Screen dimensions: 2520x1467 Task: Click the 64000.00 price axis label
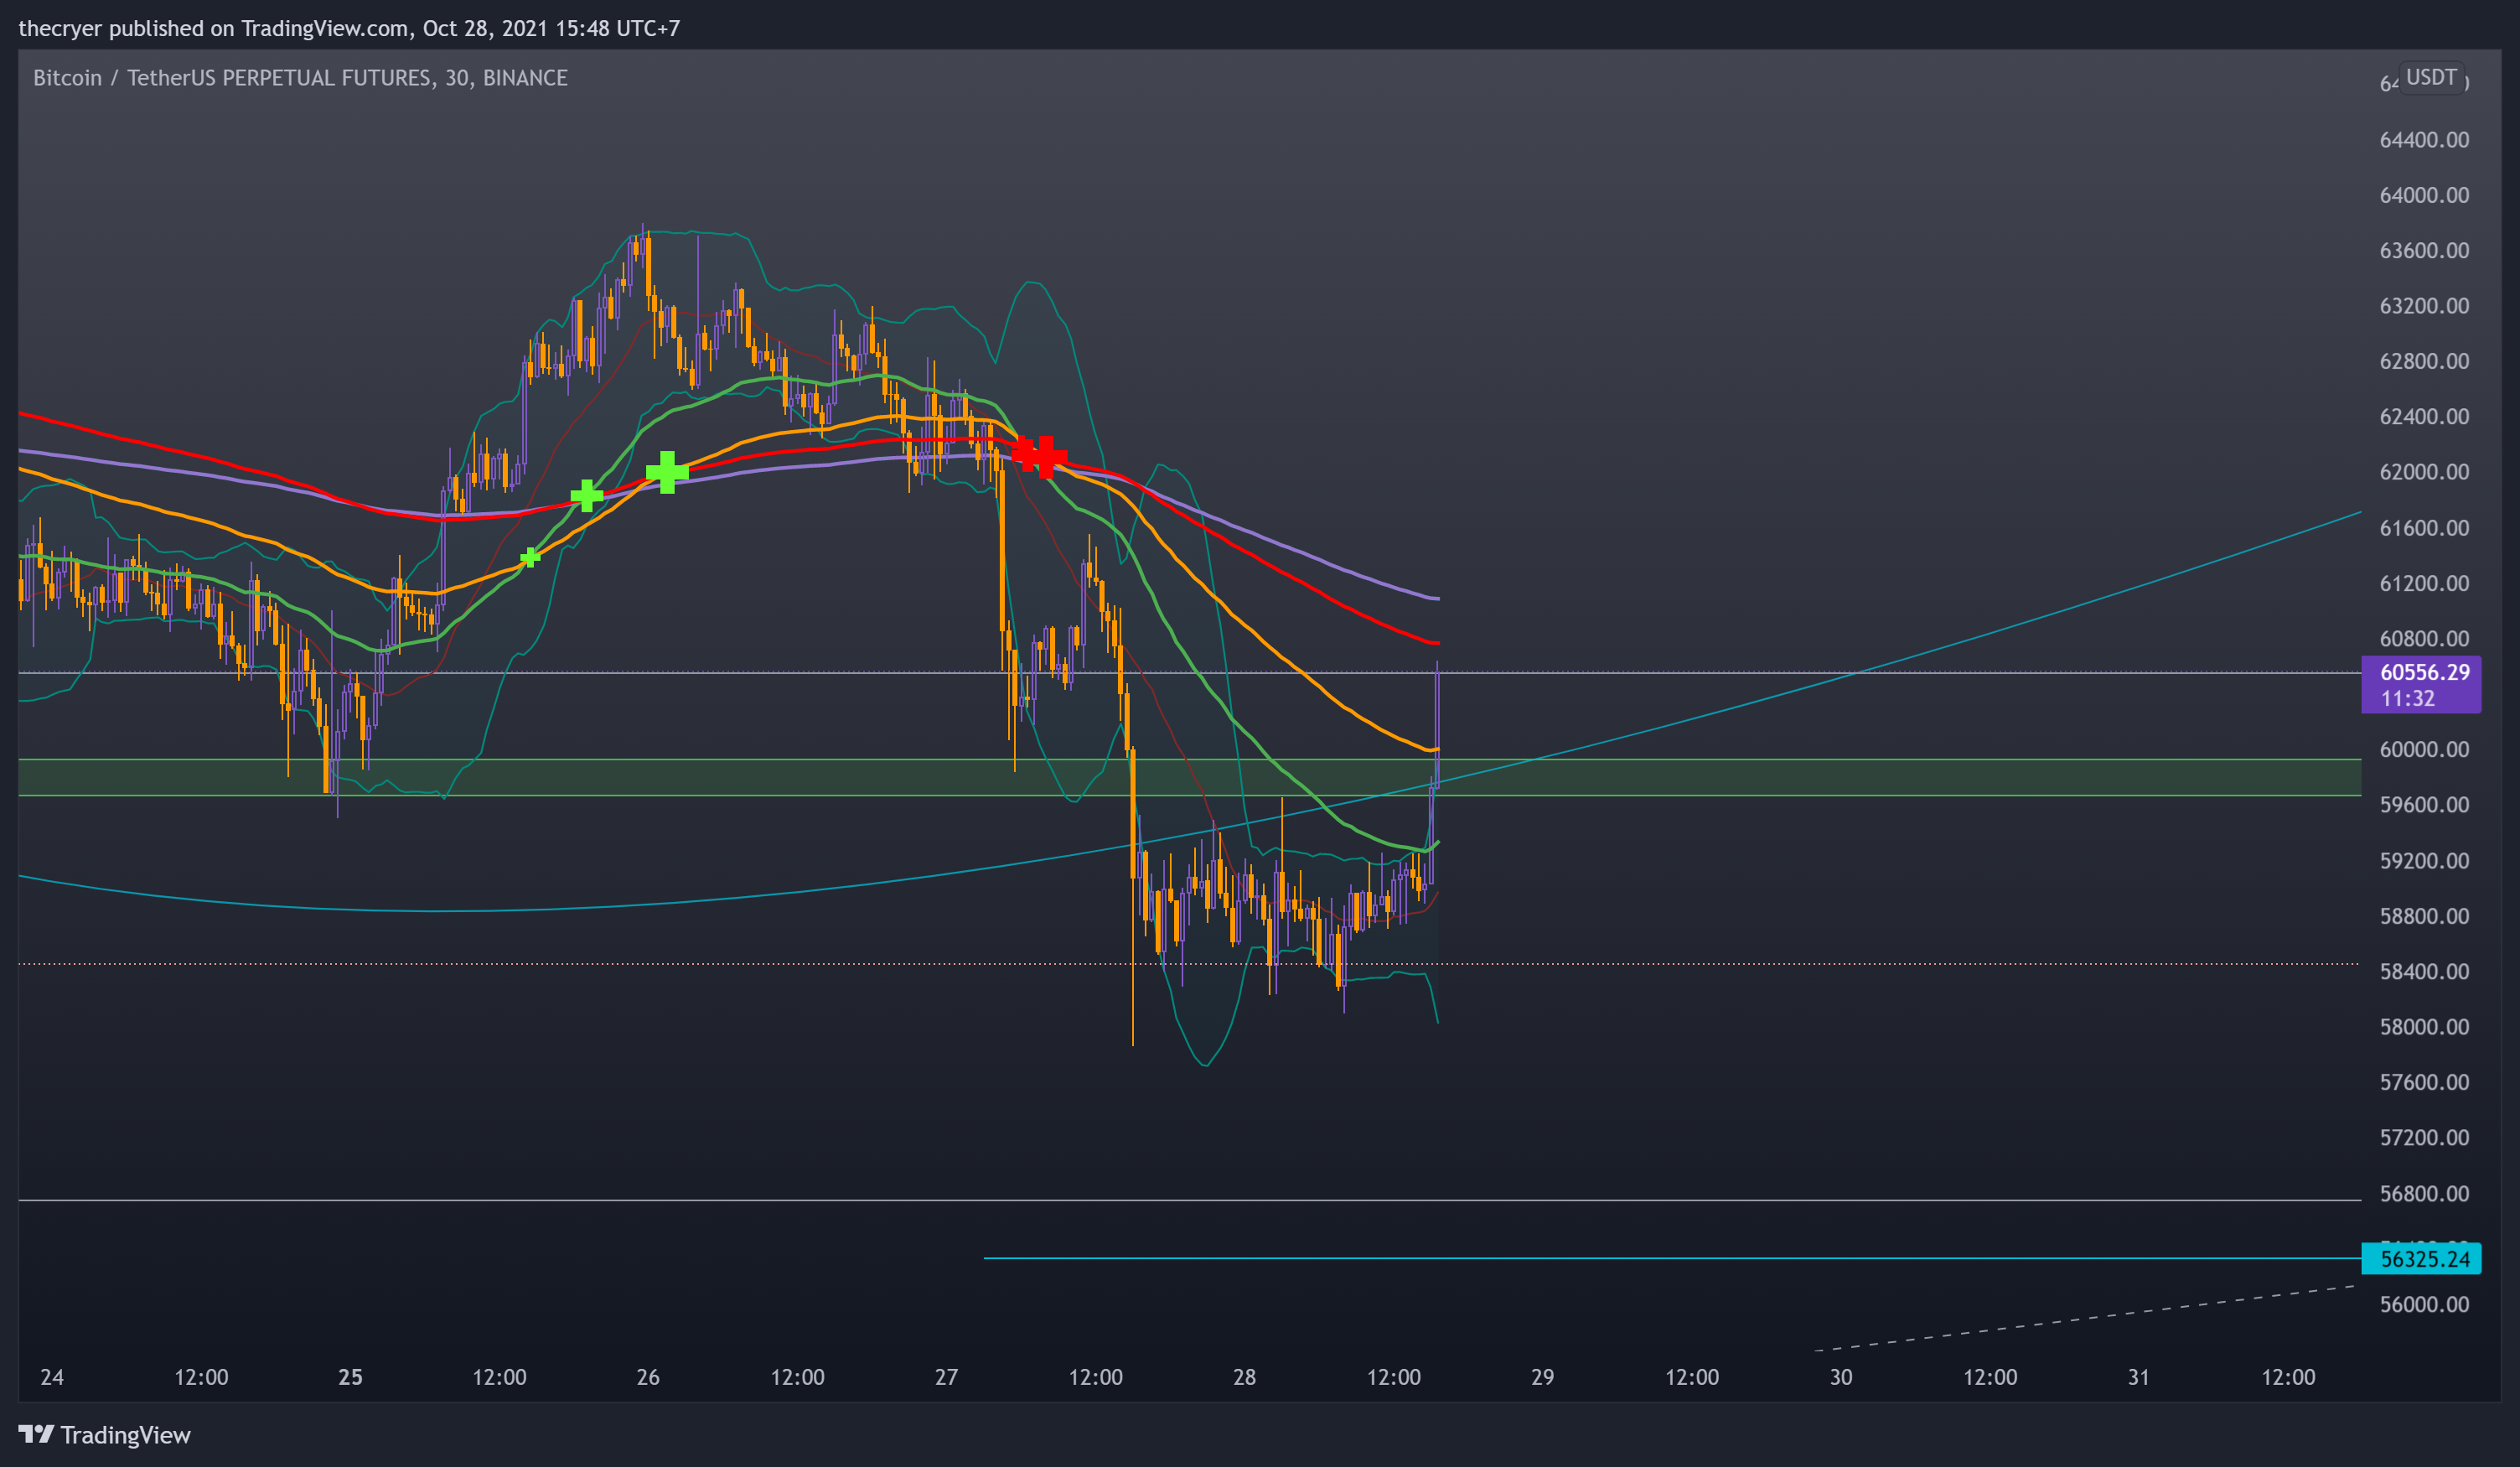(2424, 195)
